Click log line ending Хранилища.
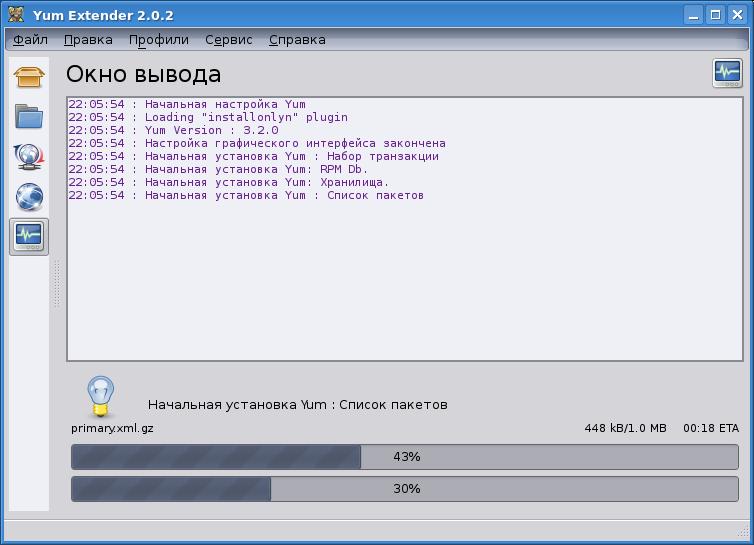This screenshot has width=754, height=545. click(228, 182)
